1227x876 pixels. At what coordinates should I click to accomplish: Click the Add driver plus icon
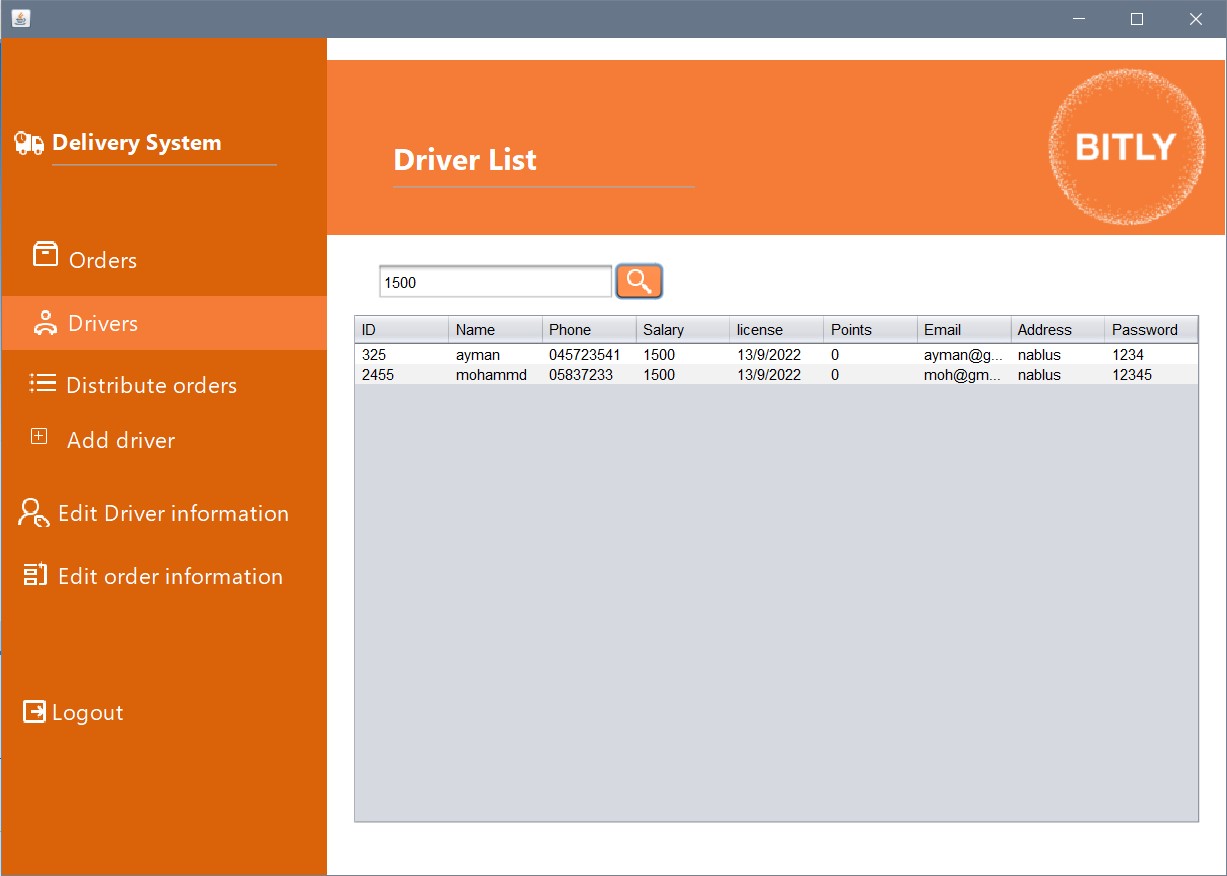point(39,436)
